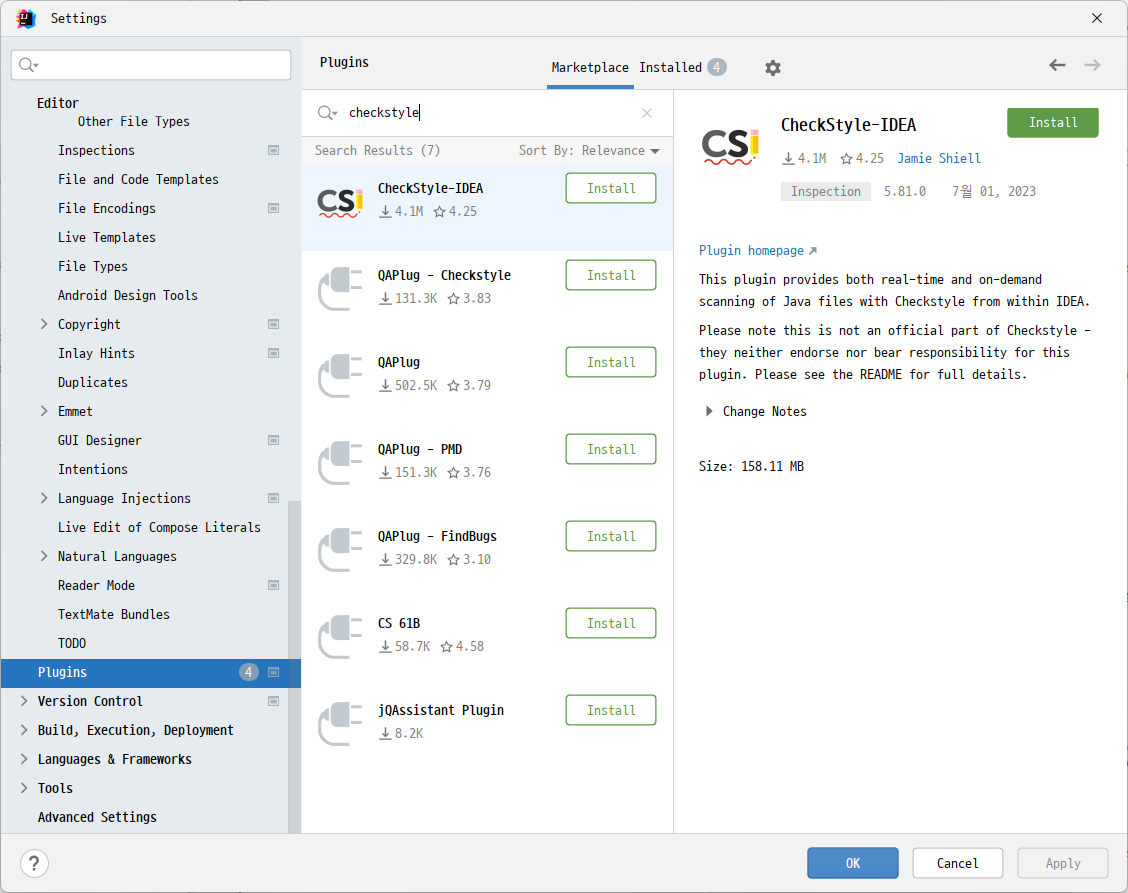Install QAPlug - Checkstyle plugin
Image resolution: width=1128 pixels, height=893 pixels.
611,276
